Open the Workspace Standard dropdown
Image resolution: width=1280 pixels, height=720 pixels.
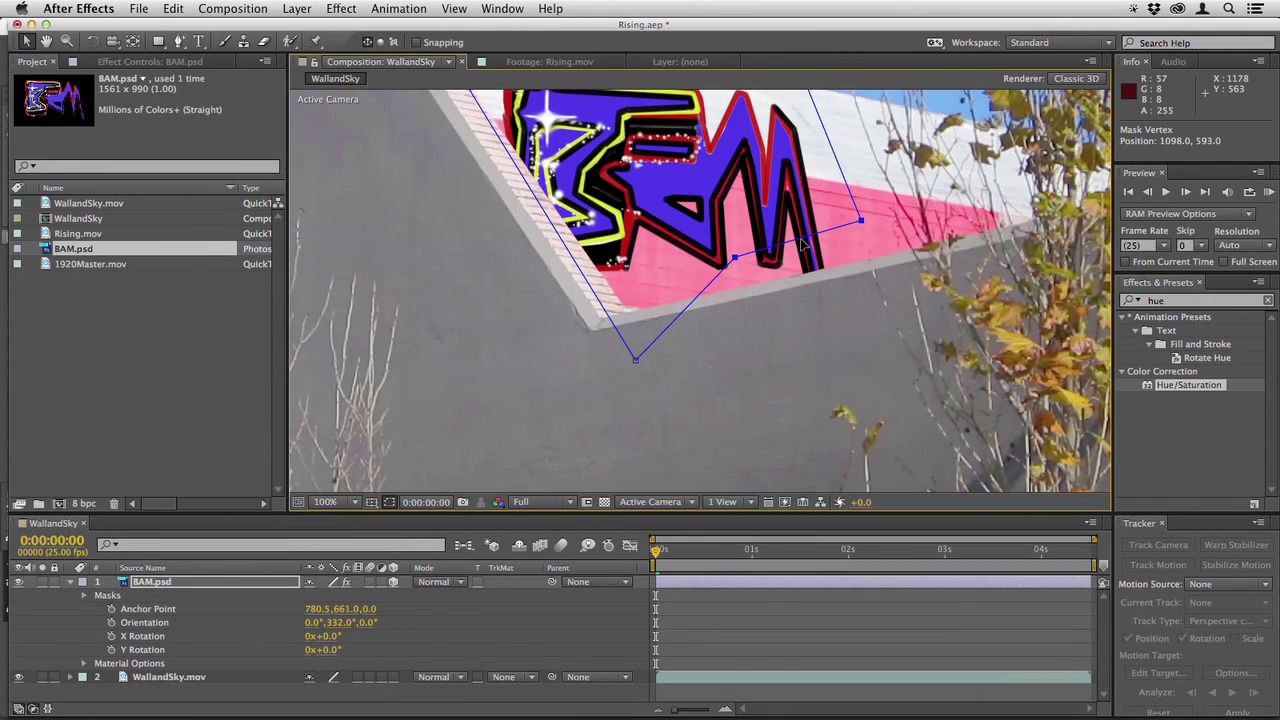[x=1060, y=43]
